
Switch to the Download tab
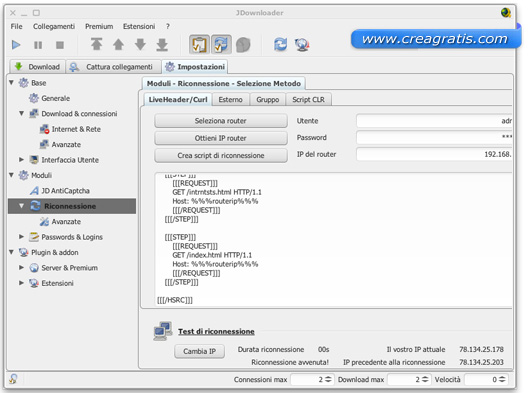tap(38, 67)
